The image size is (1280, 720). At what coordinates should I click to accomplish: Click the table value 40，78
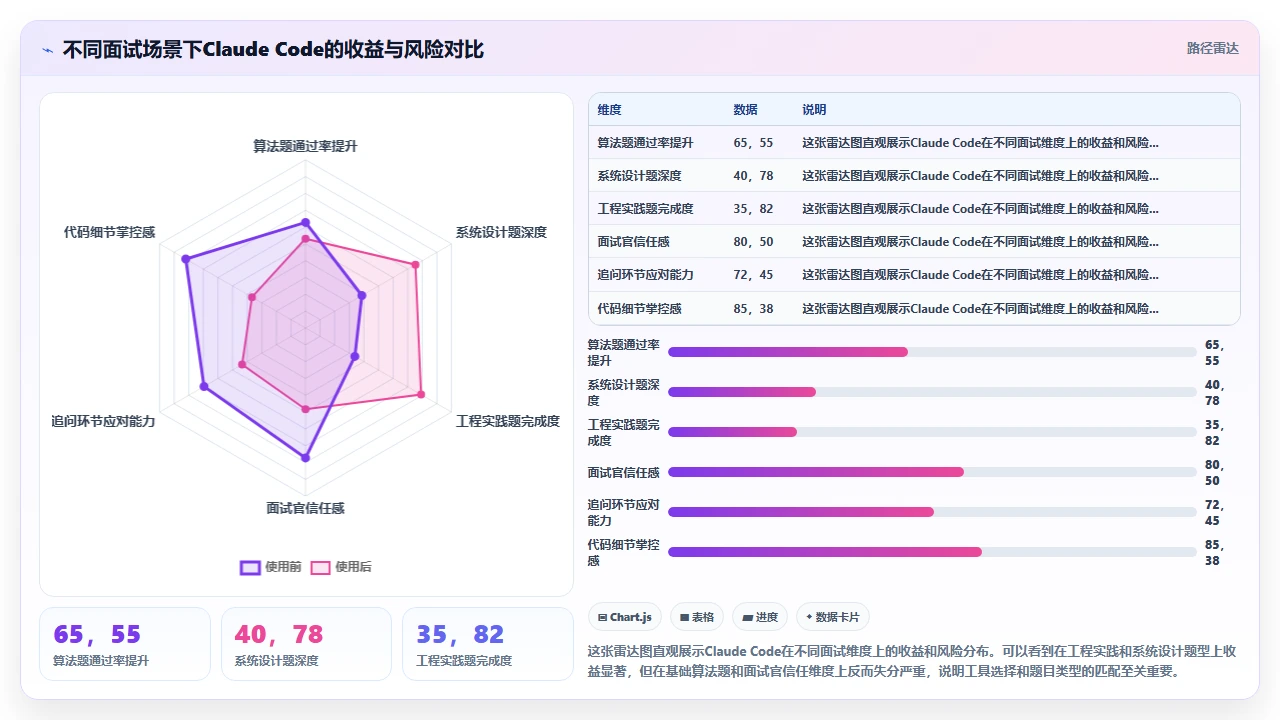[x=753, y=175]
